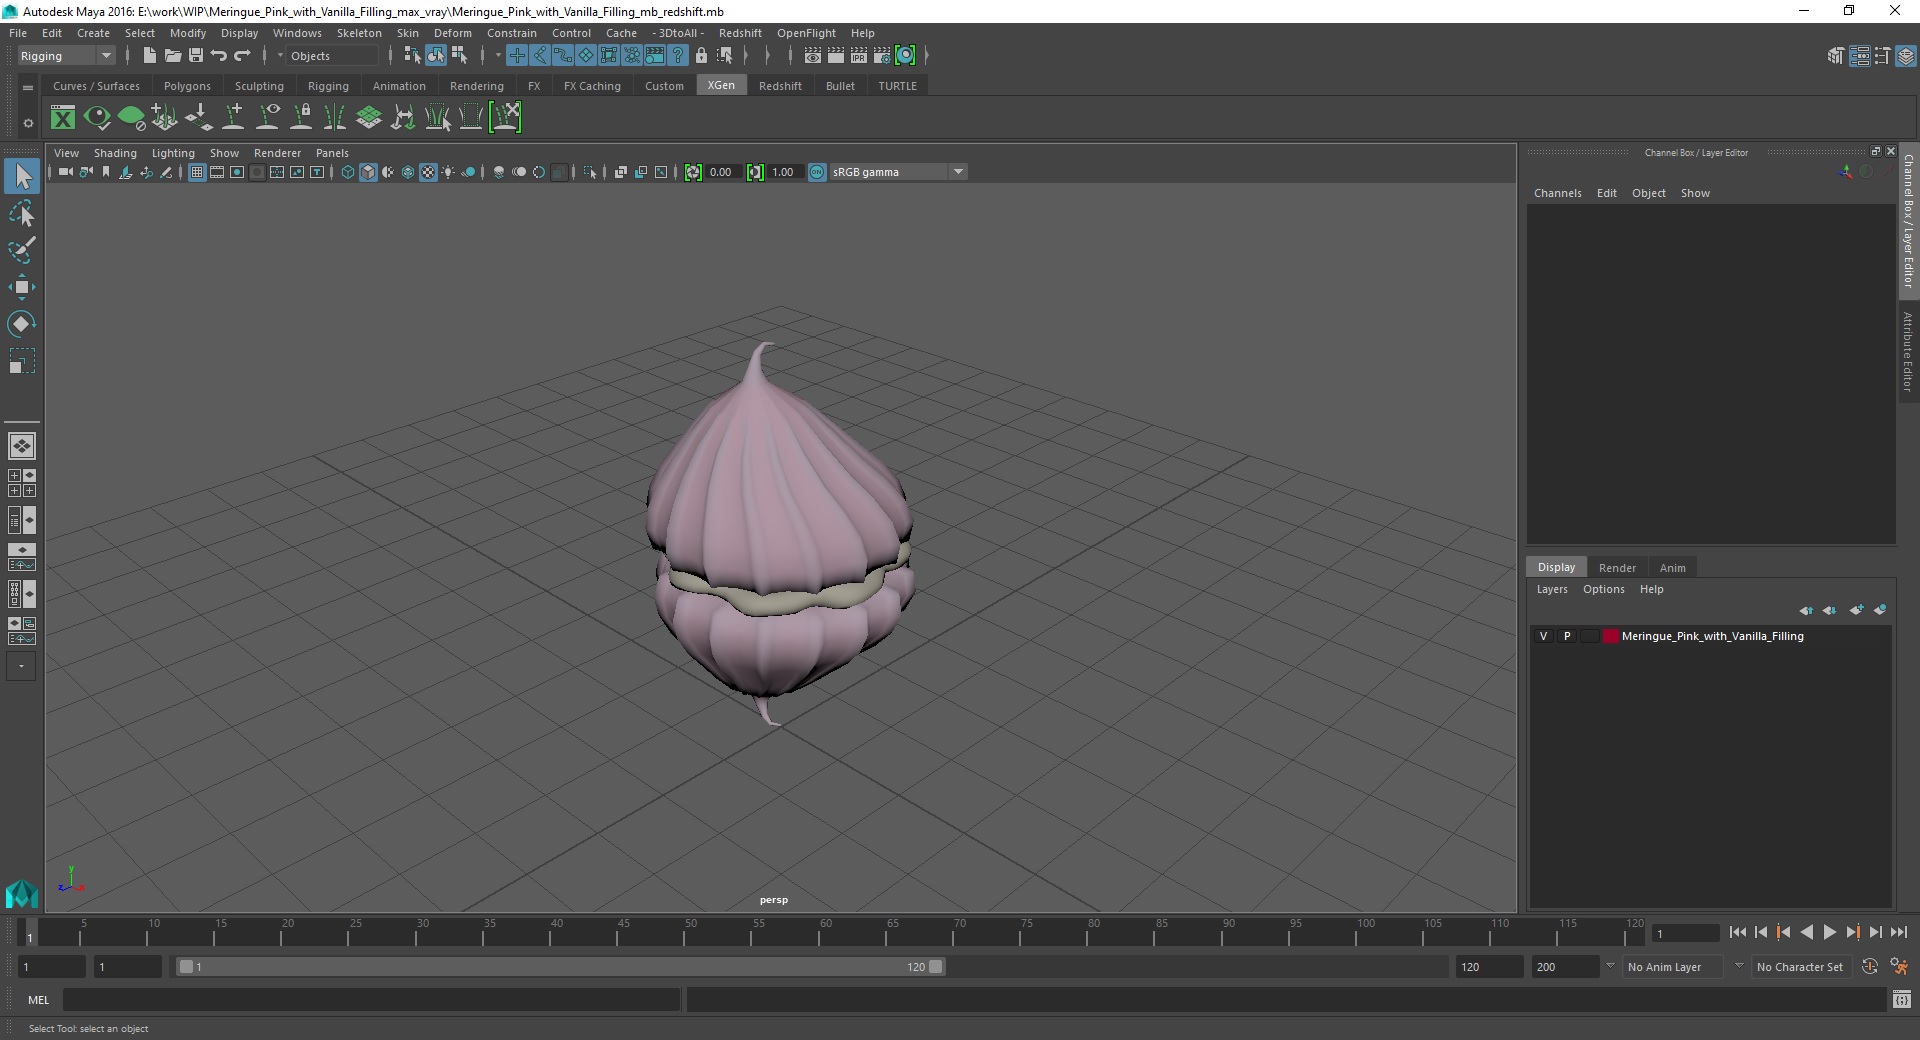Toggle wireframe shading in viewport toolbar

pos(347,172)
